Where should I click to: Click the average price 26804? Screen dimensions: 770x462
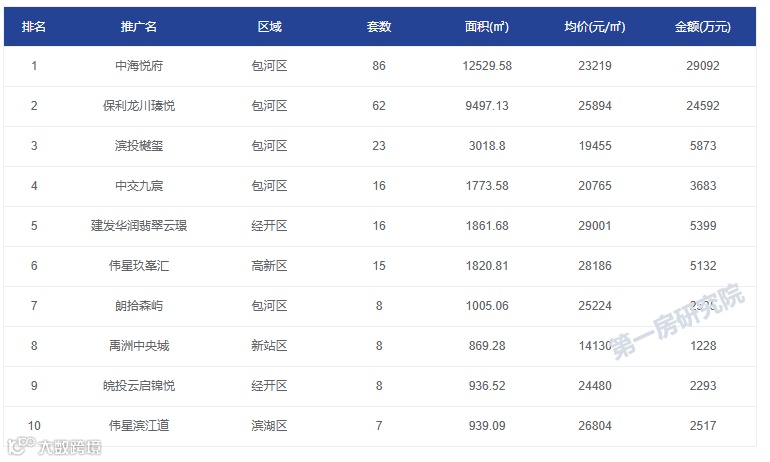[595, 426]
